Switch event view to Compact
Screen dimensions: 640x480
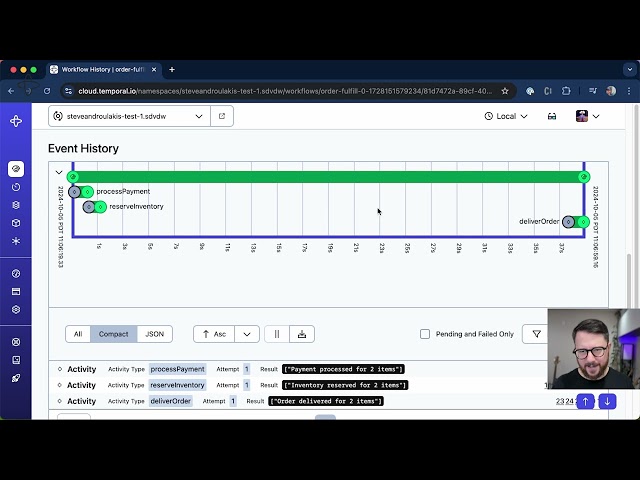click(x=113, y=334)
